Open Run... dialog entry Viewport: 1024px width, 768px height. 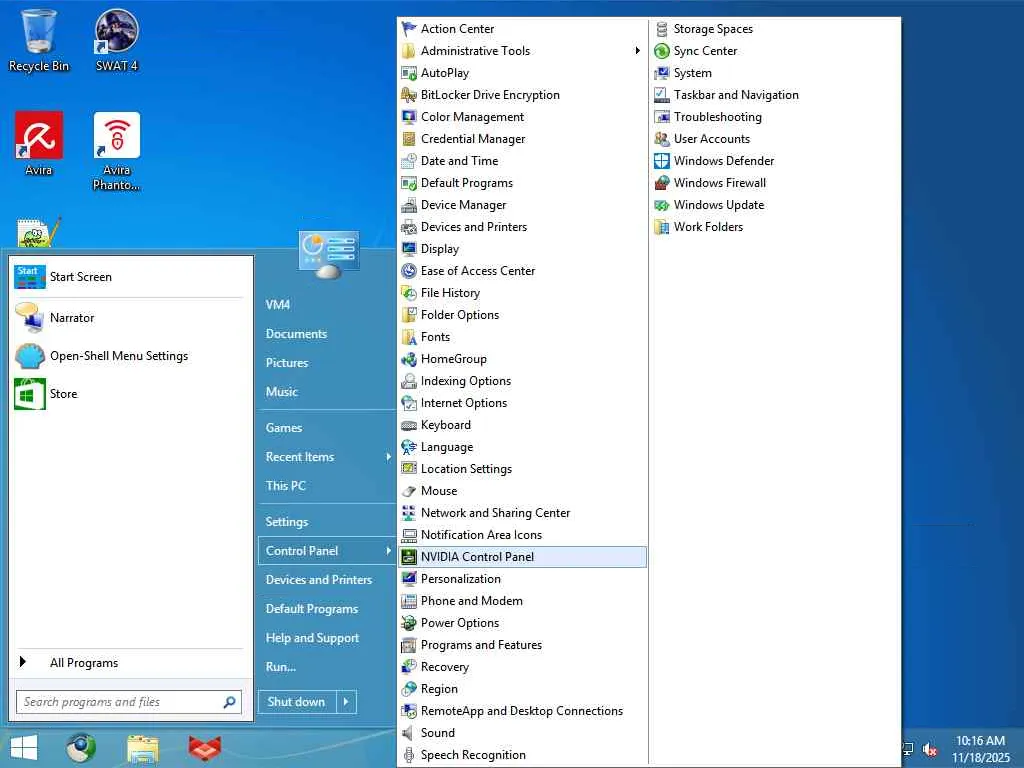281,667
